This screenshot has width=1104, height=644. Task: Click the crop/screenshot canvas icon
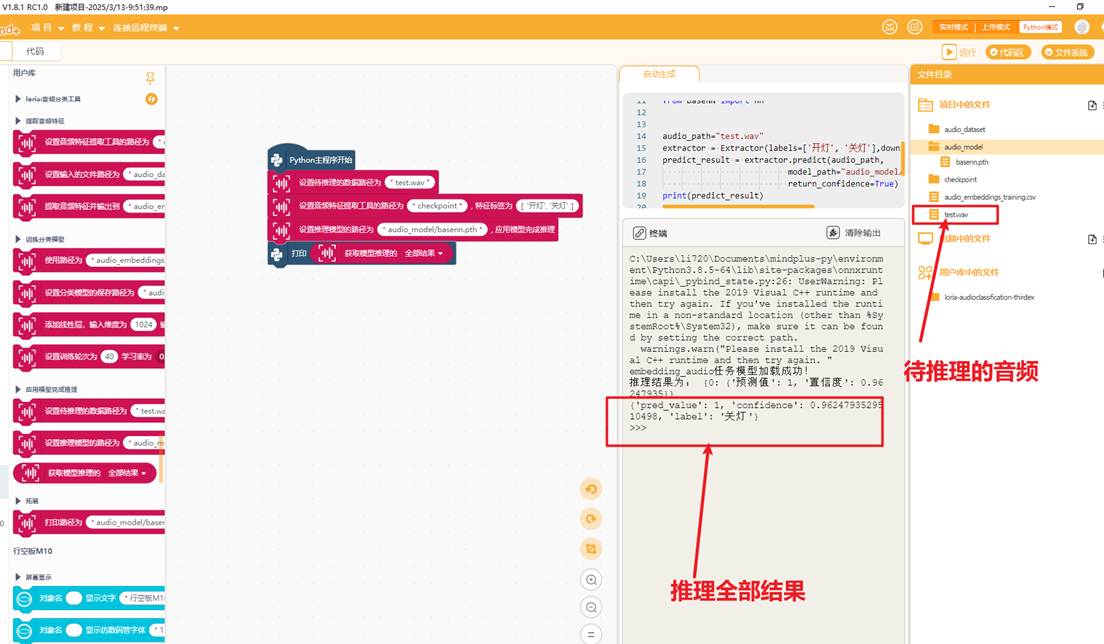(x=591, y=549)
